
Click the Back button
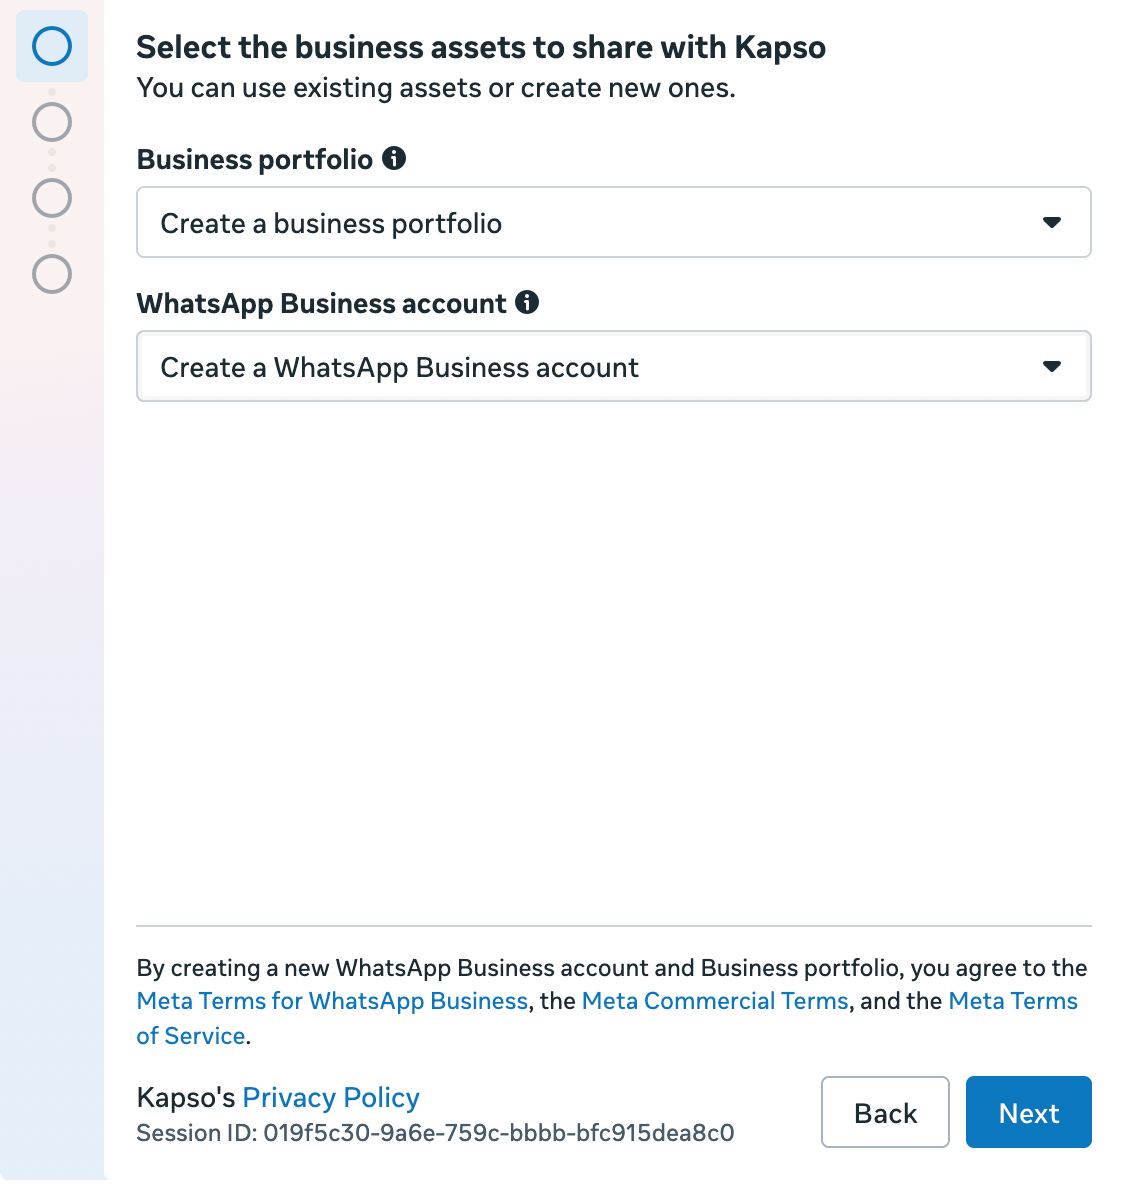pyautogui.click(x=885, y=1112)
